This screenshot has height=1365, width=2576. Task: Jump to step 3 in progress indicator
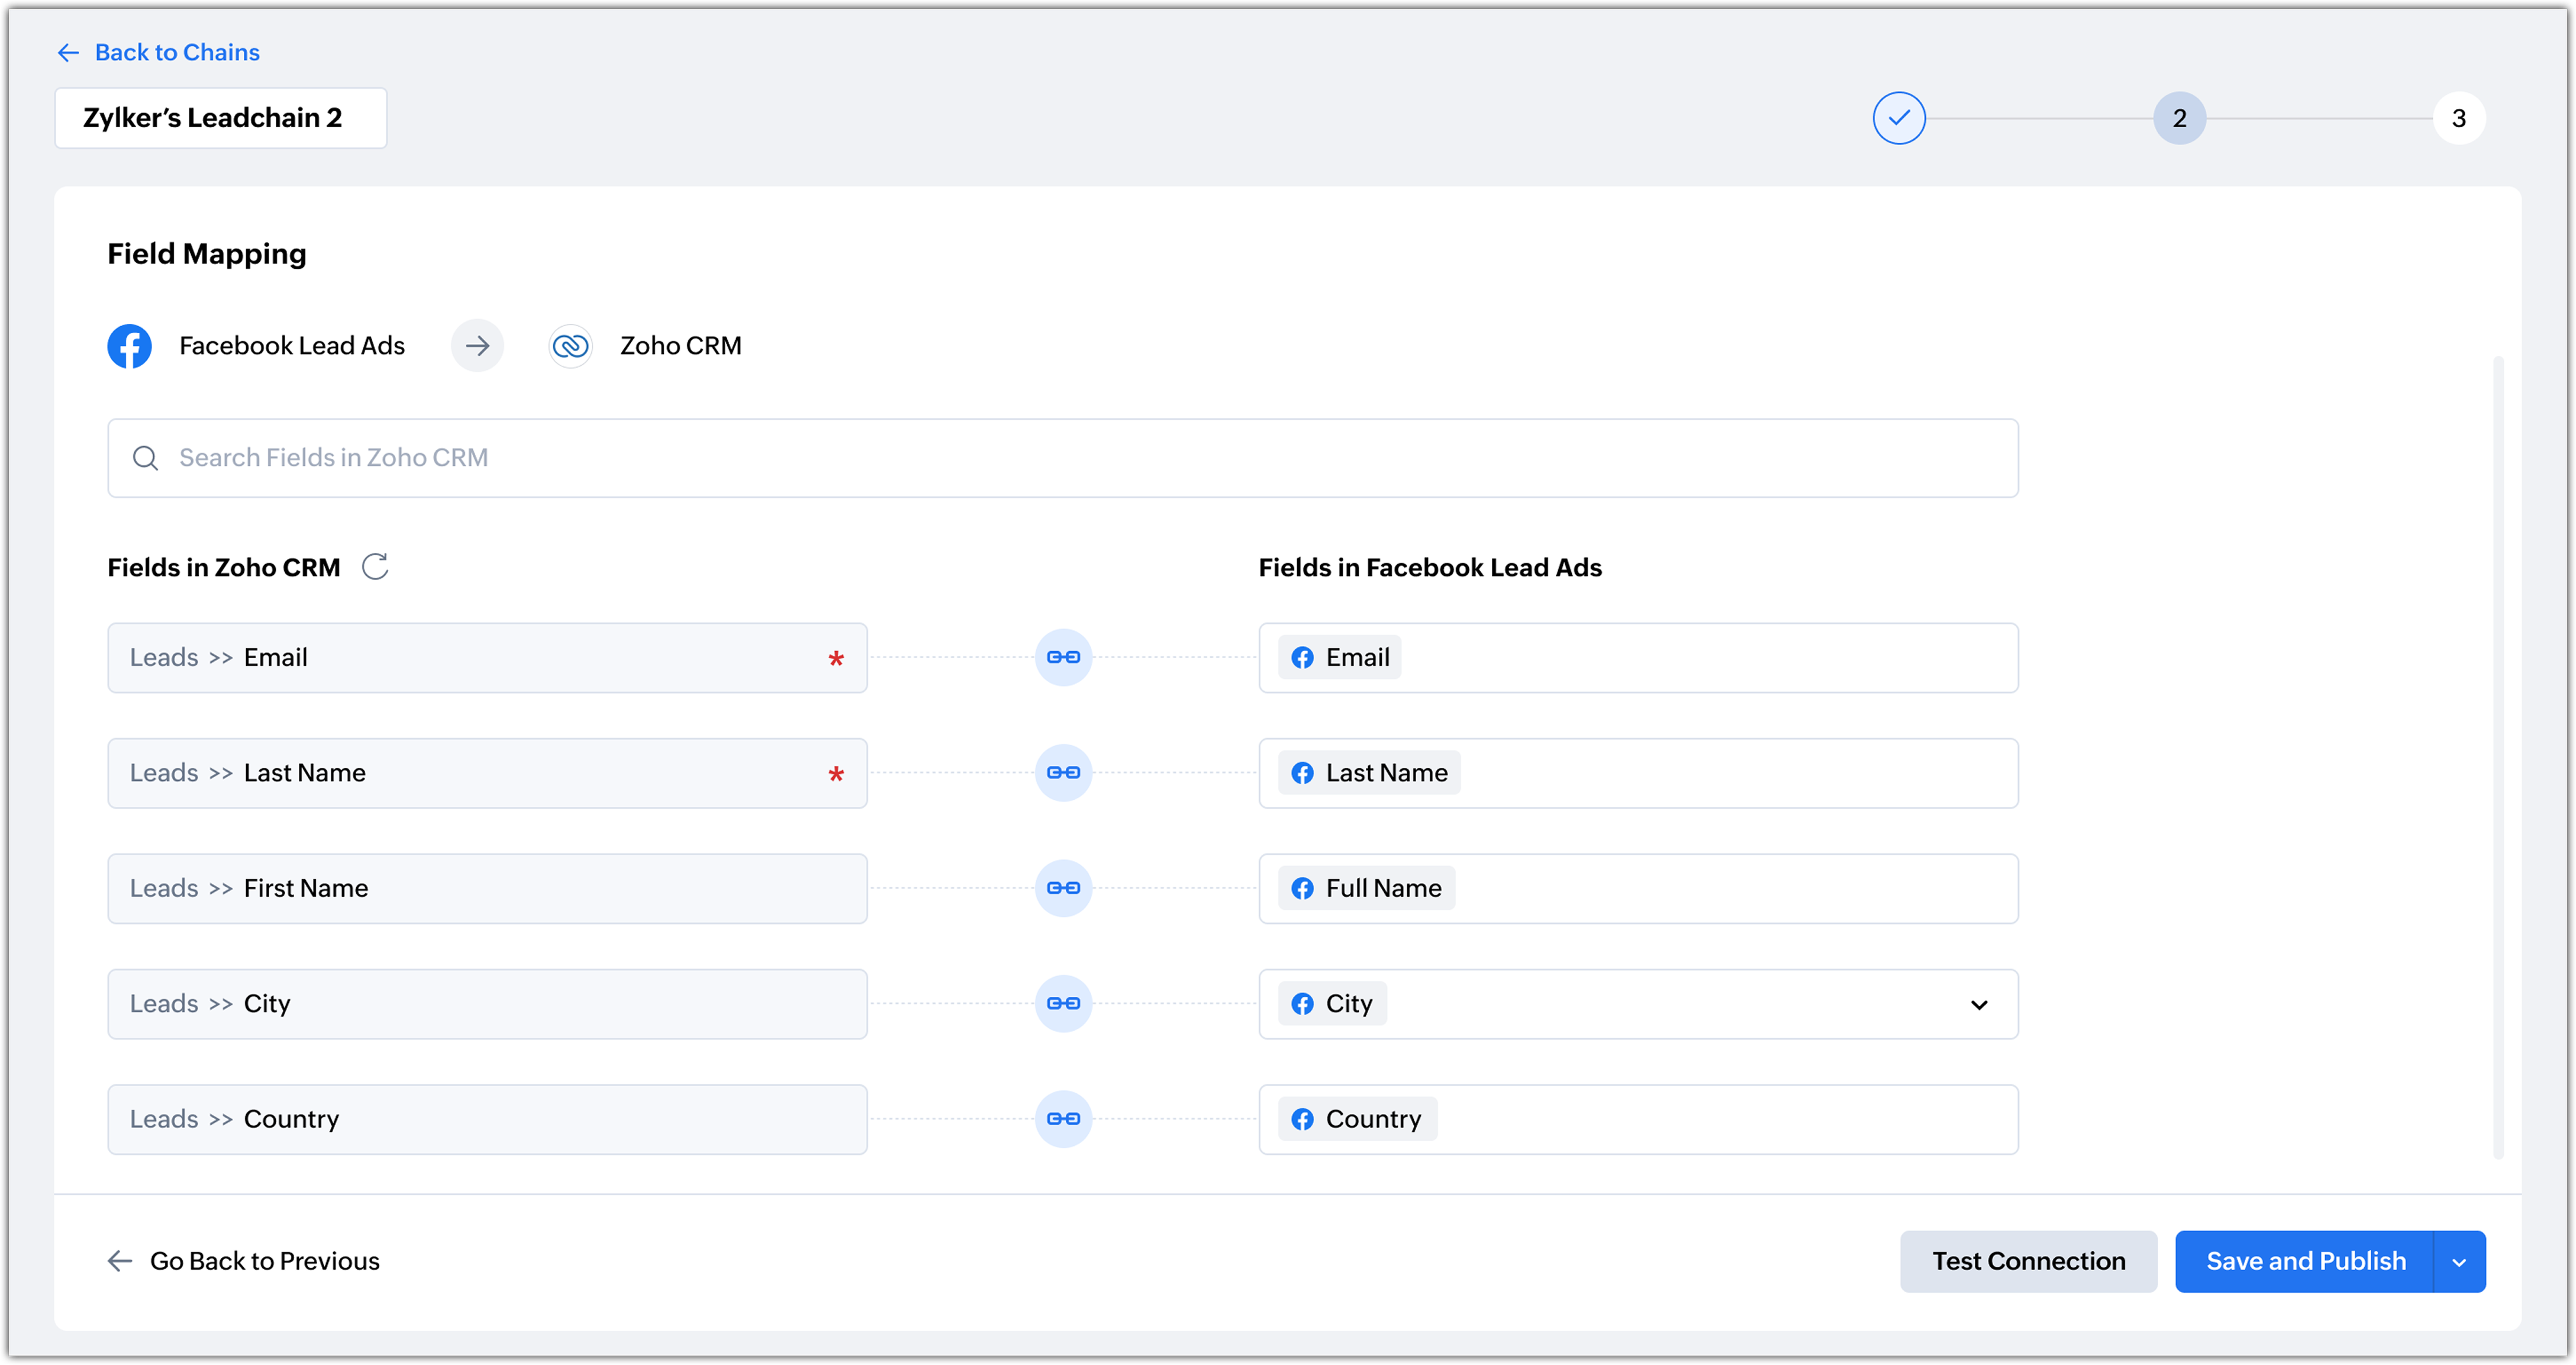2458,118
